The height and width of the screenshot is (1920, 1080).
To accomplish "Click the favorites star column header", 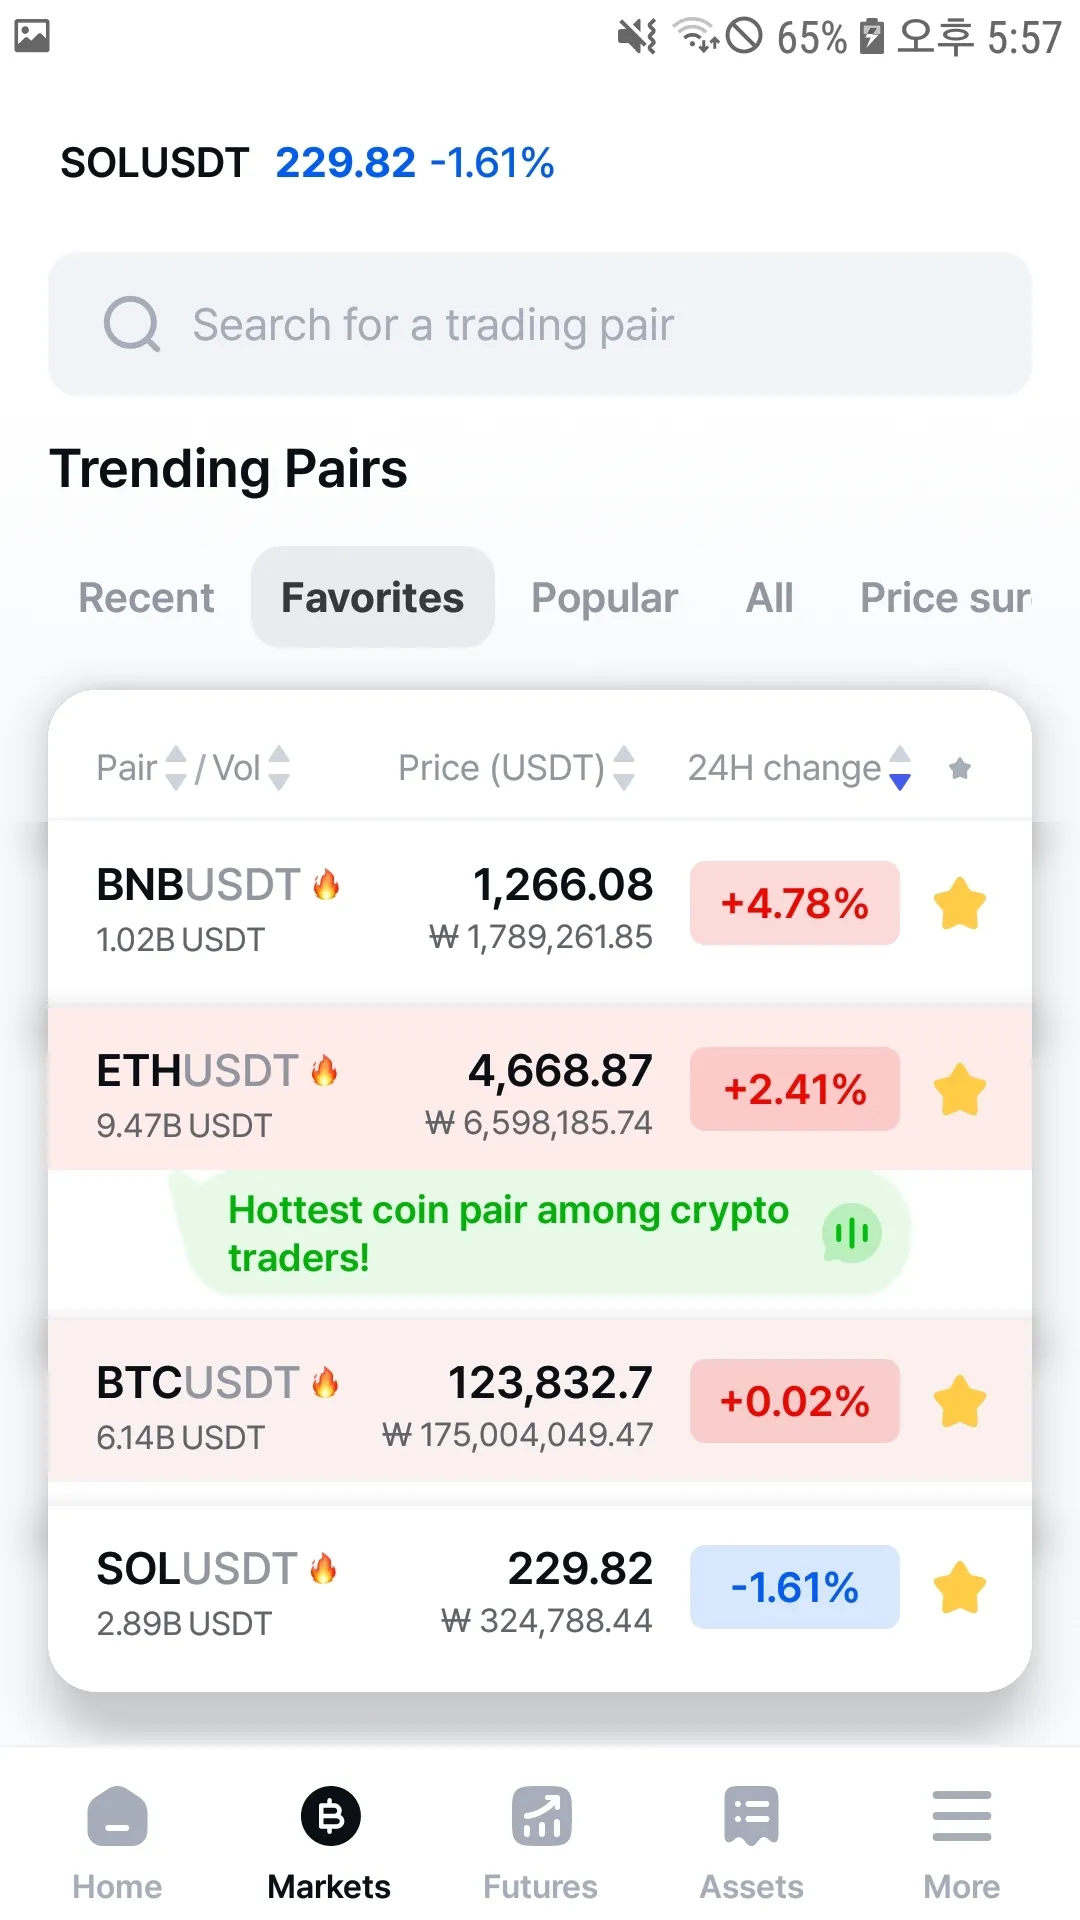I will coord(960,768).
